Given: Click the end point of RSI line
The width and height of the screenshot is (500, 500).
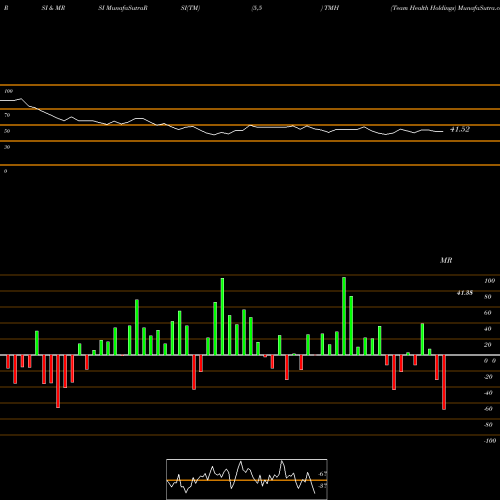Looking at the screenshot, I should (x=443, y=132).
